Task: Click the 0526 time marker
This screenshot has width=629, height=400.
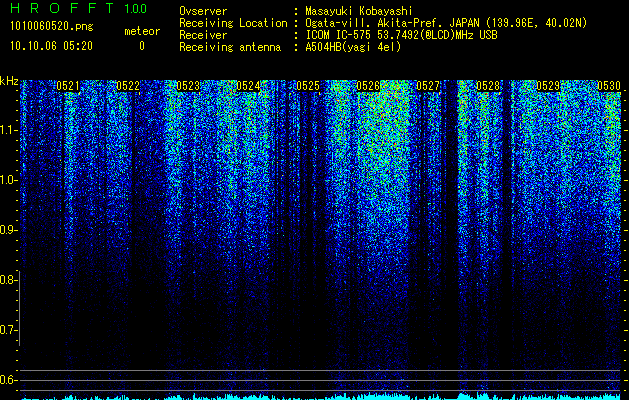Action: (368, 86)
